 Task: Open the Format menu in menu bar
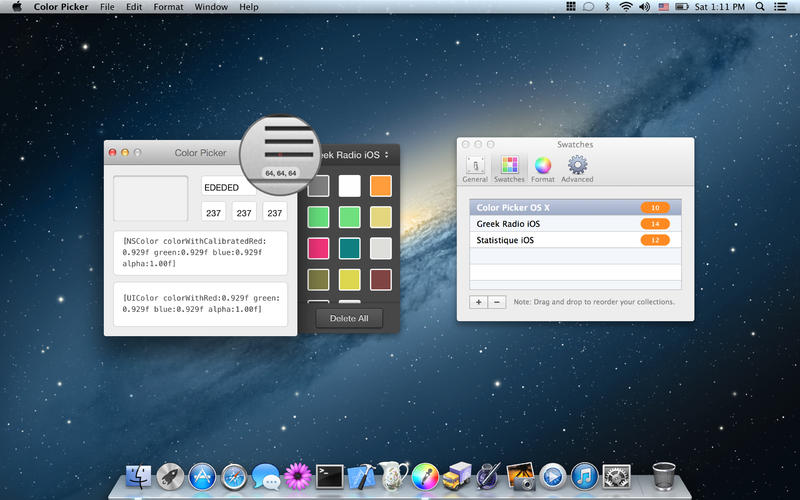(168, 7)
